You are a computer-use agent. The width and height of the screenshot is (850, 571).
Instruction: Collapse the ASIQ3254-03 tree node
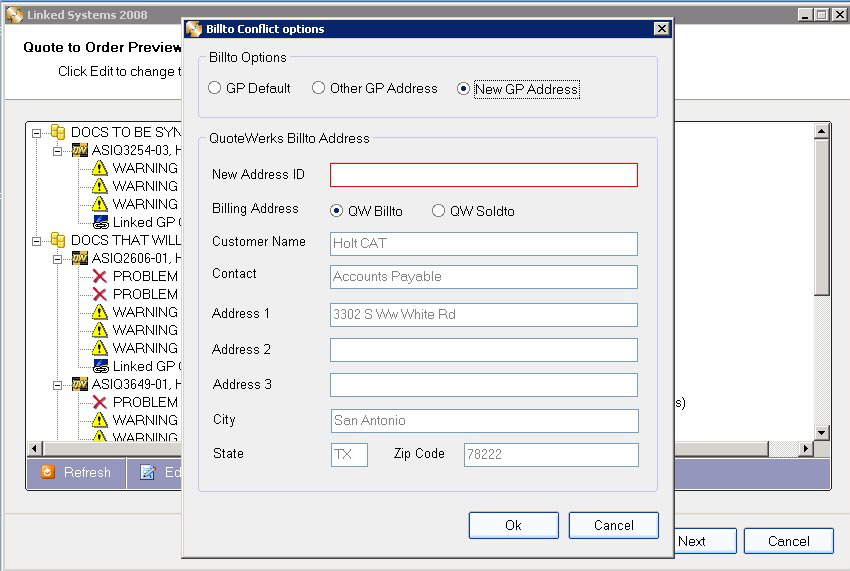57,151
